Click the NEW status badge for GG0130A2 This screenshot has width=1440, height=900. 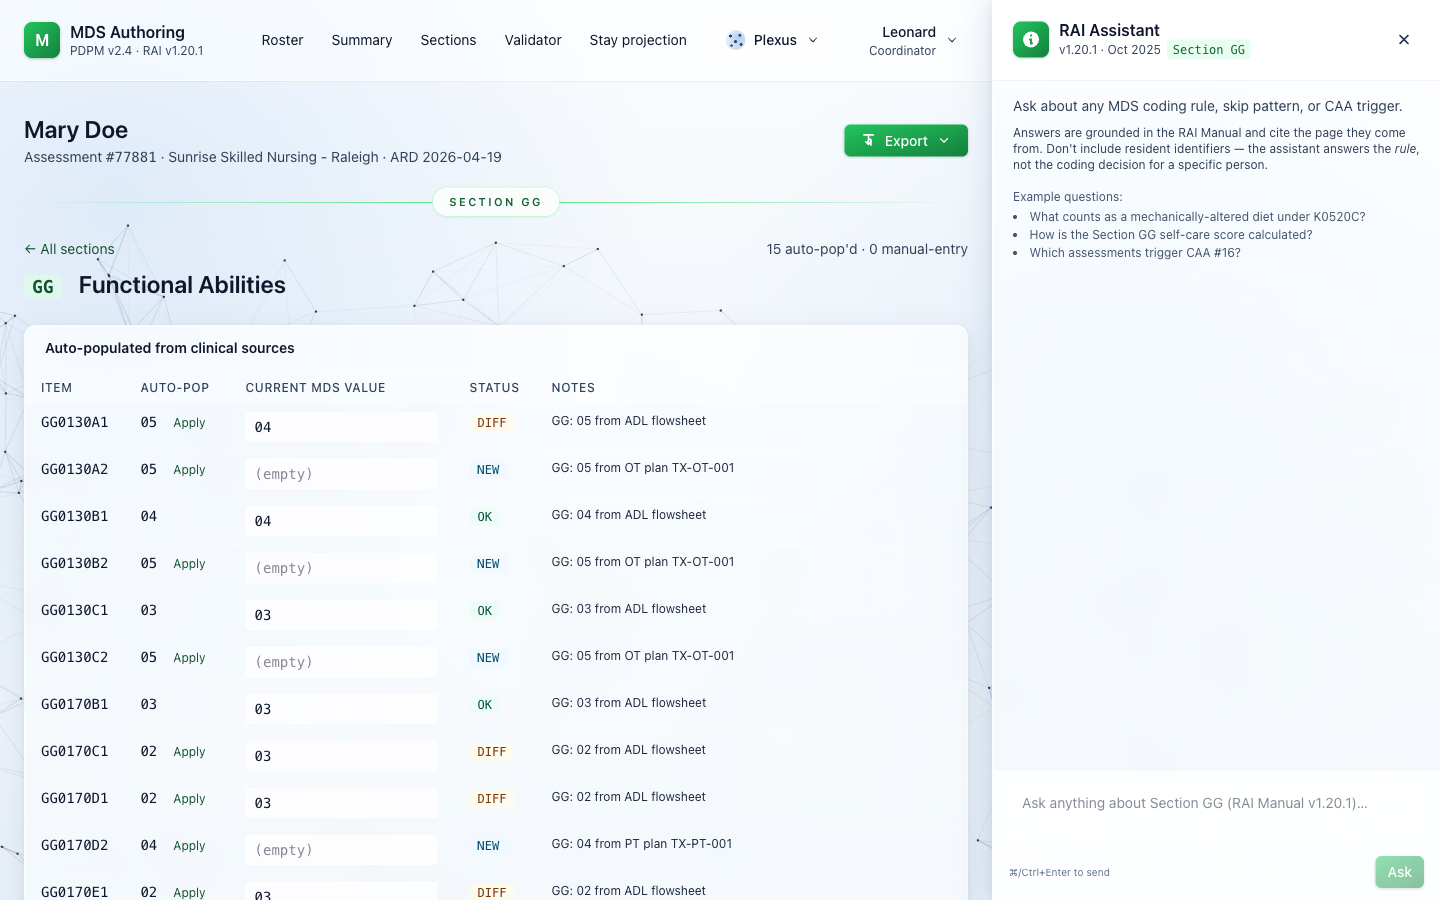[488, 470]
